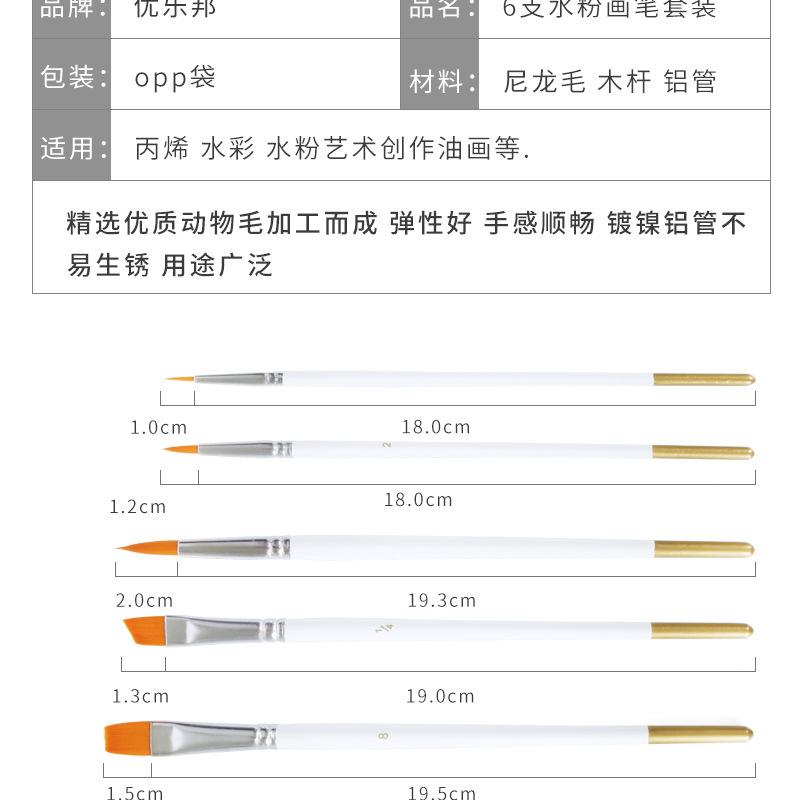
Task: Click the large pointed round brush
Action: point(435,548)
